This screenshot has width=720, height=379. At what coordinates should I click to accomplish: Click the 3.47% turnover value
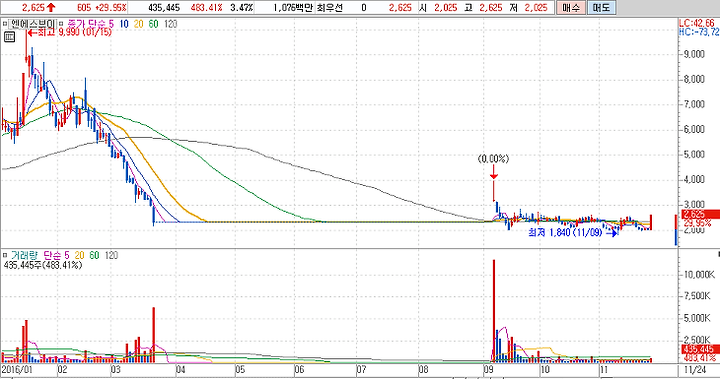click(x=242, y=7)
